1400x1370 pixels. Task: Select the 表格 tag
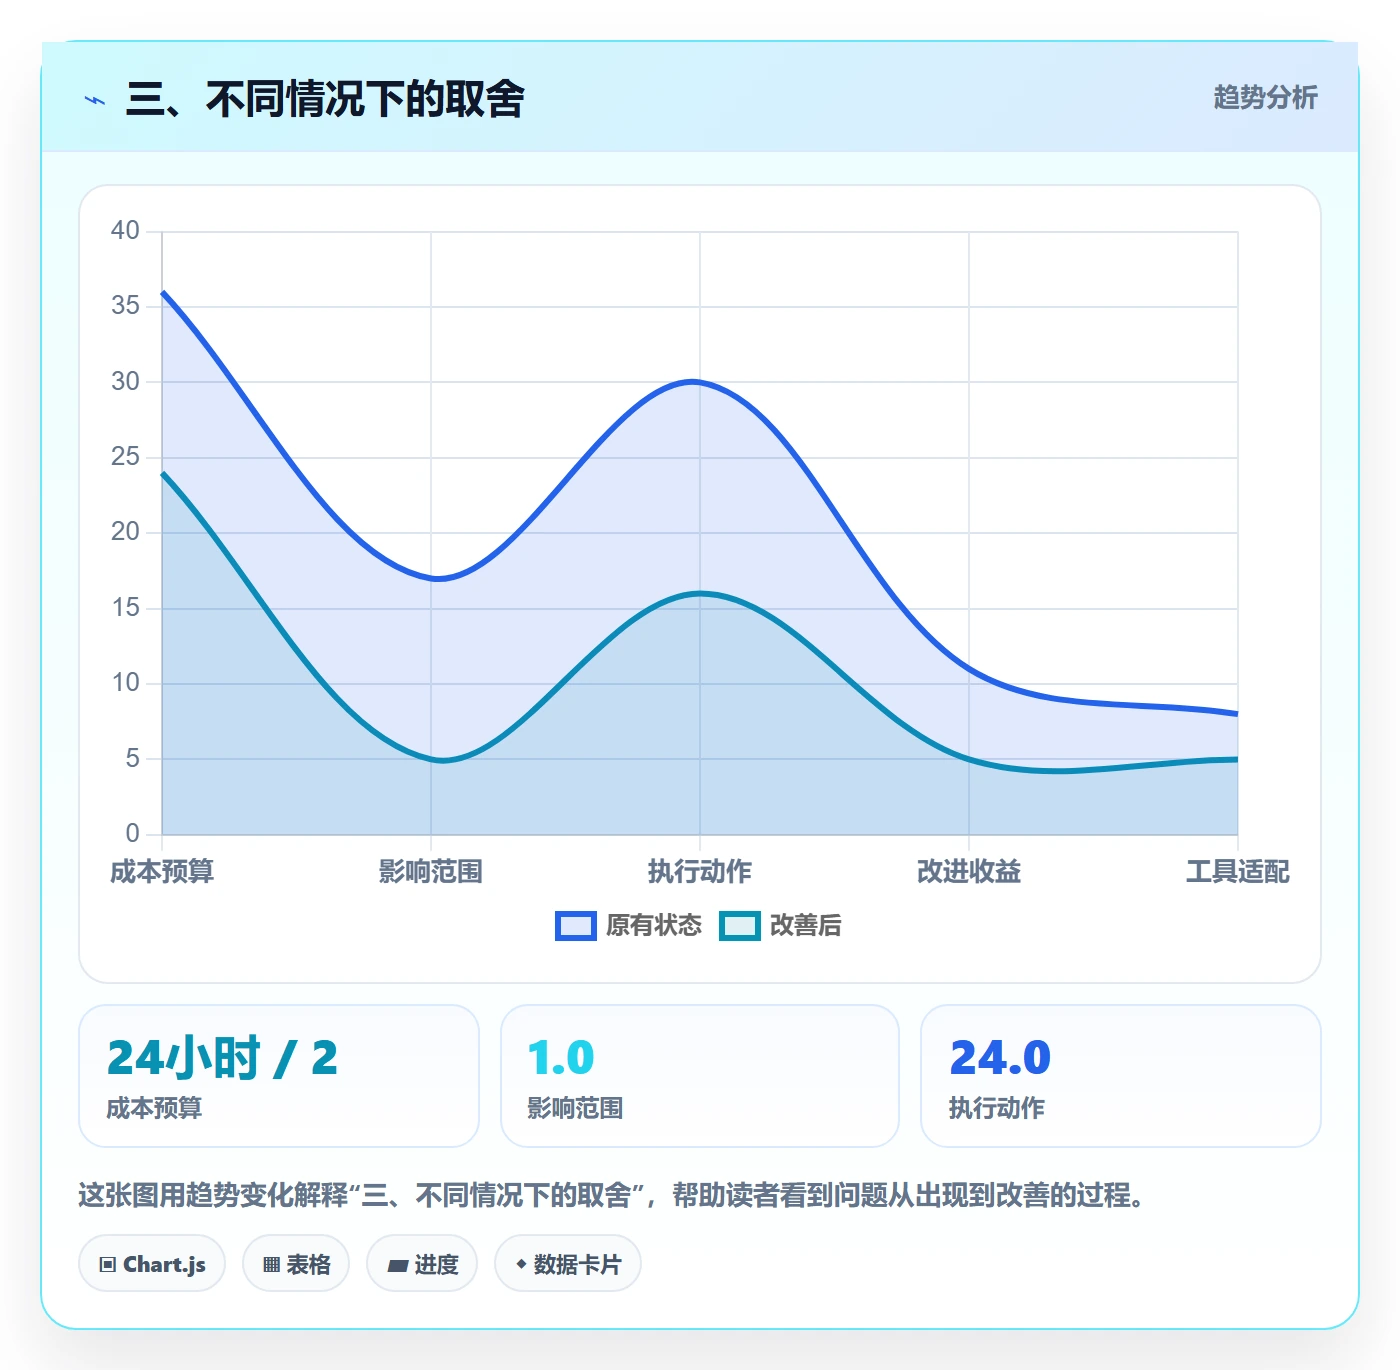click(296, 1264)
